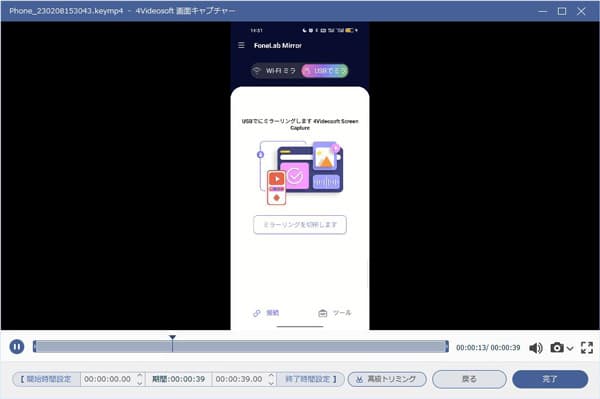Increase the start time with up stepper
600x399 pixels.
point(140,376)
